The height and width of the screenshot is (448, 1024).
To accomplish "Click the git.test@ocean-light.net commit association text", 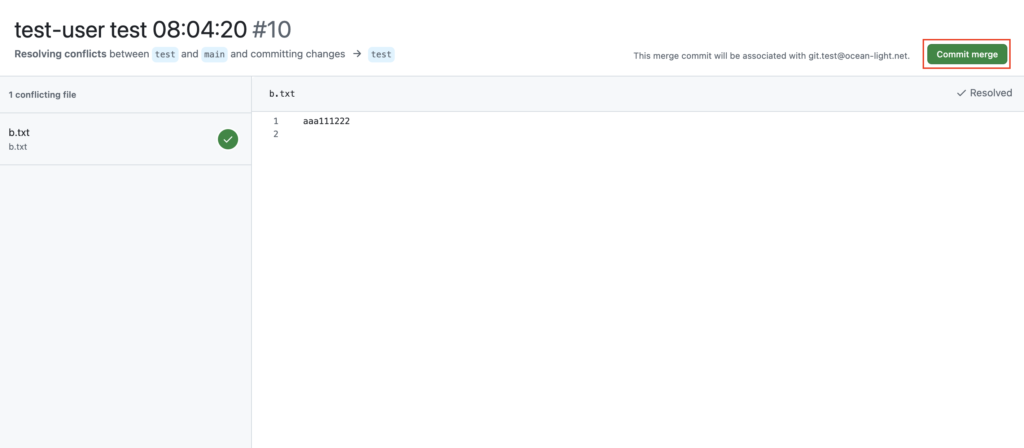I will click(x=771, y=56).
